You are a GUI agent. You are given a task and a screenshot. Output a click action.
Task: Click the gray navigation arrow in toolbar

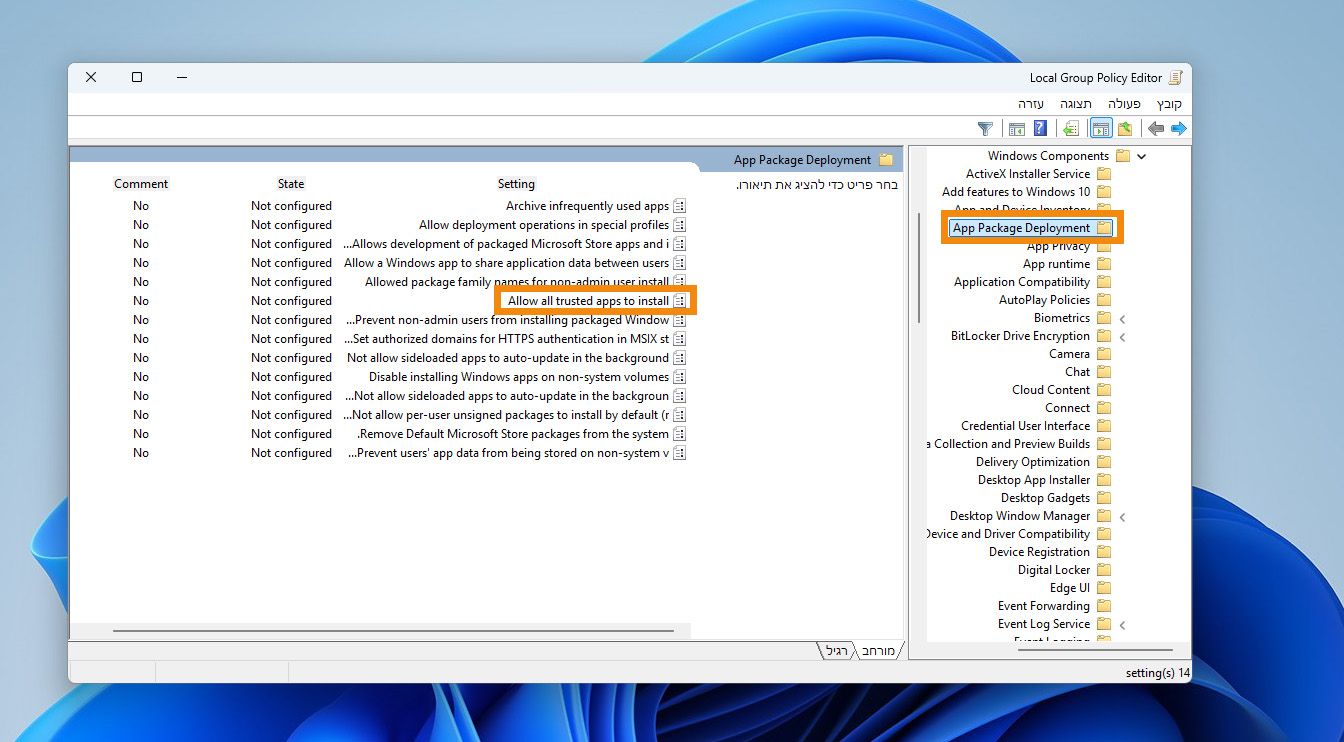[1156, 129]
